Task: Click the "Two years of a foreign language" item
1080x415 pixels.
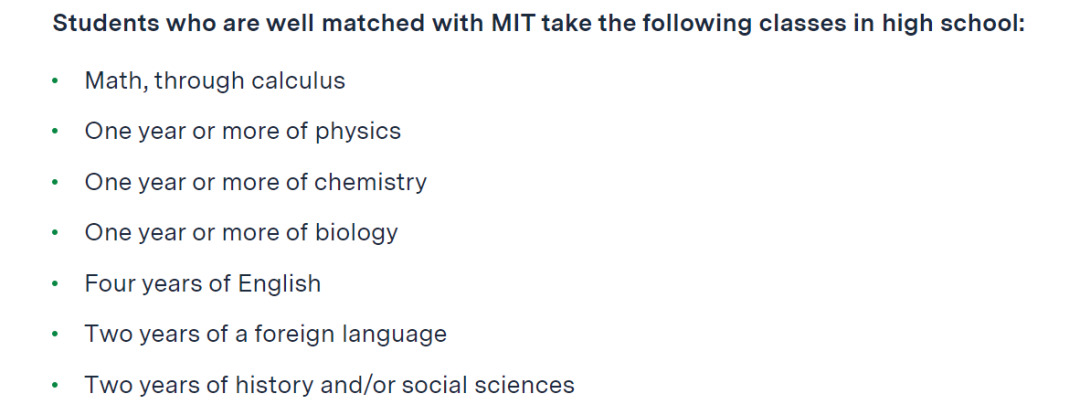Action: pyautogui.click(x=266, y=334)
